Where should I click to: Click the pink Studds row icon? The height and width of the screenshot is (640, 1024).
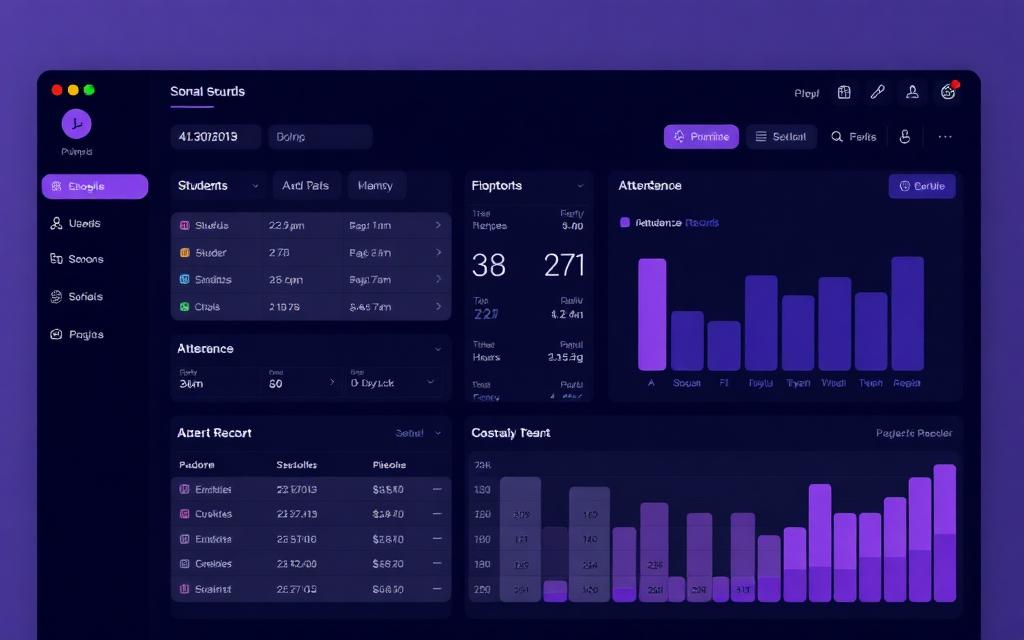[x=185, y=225]
